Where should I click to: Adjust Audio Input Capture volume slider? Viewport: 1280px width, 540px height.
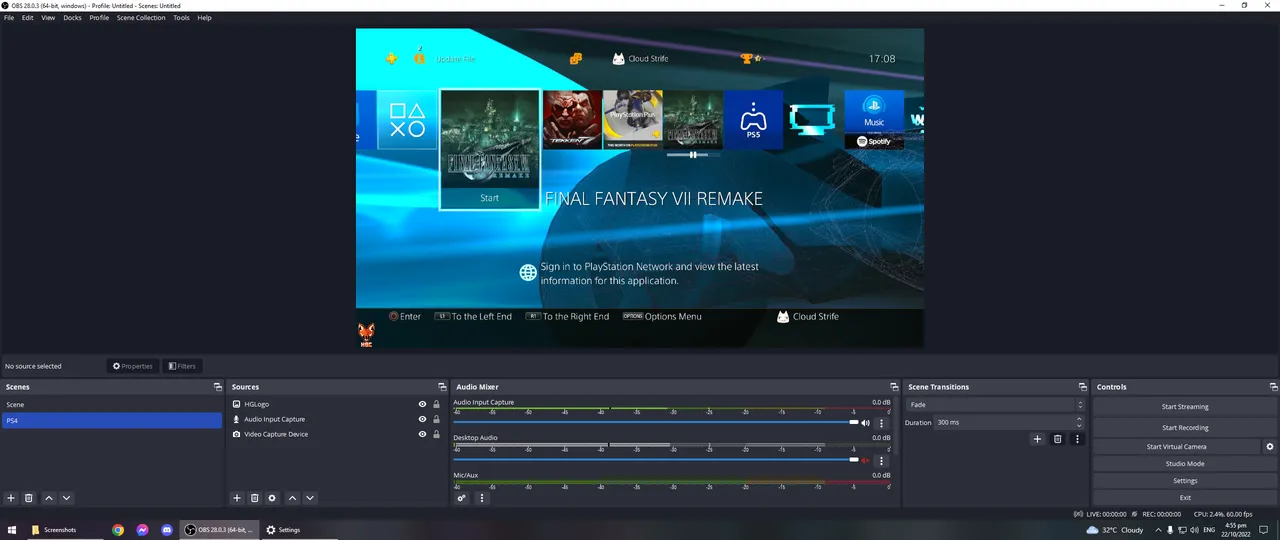pyautogui.click(x=657, y=423)
